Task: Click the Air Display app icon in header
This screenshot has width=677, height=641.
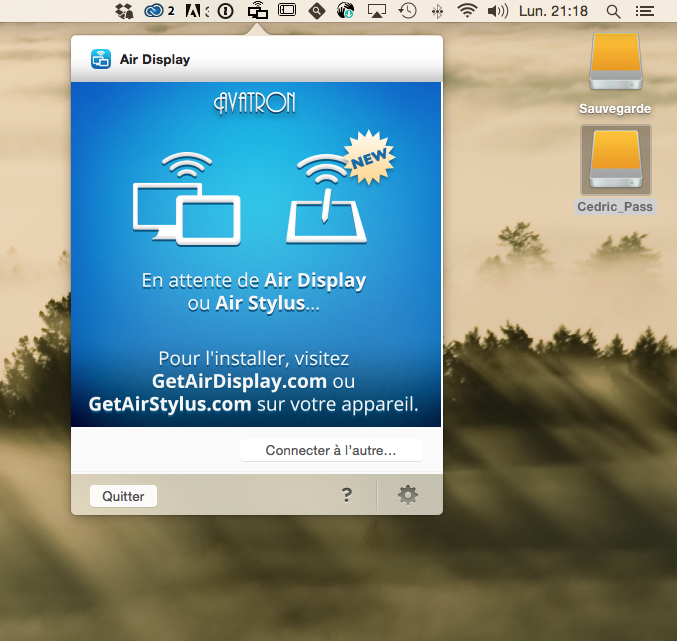Action: tap(101, 59)
